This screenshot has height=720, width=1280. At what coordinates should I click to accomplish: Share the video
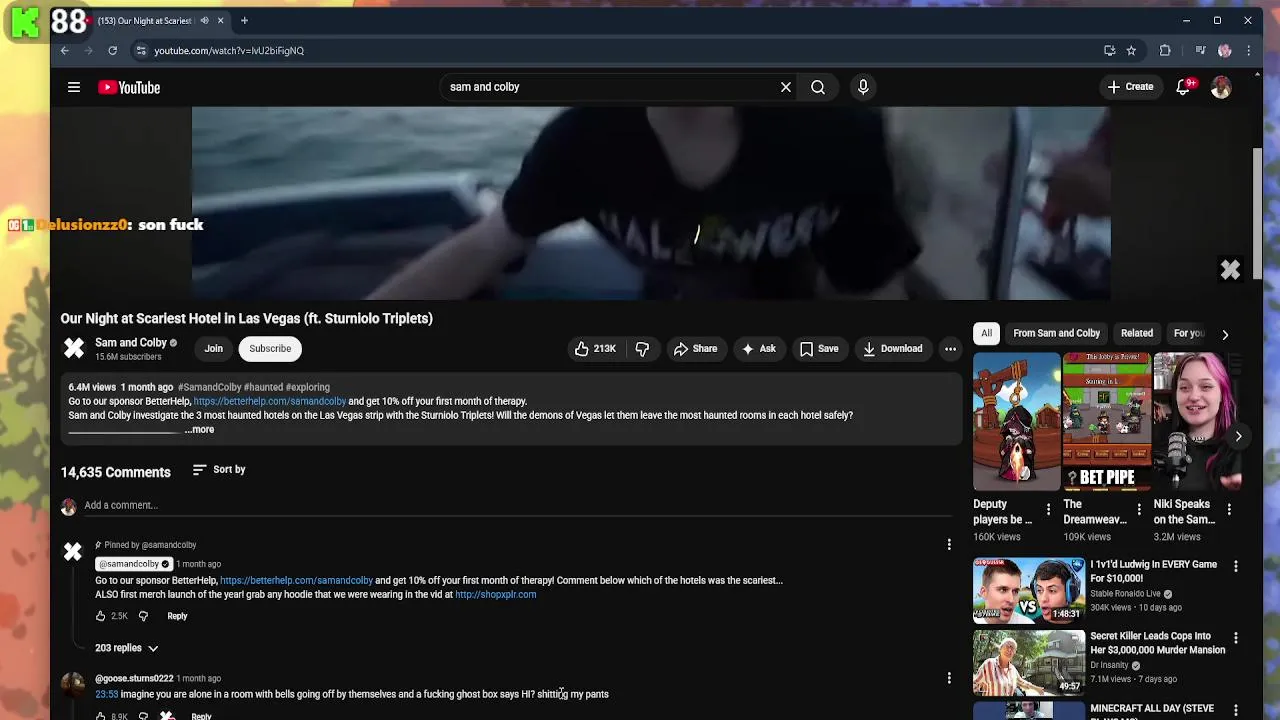(x=695, y=349)
